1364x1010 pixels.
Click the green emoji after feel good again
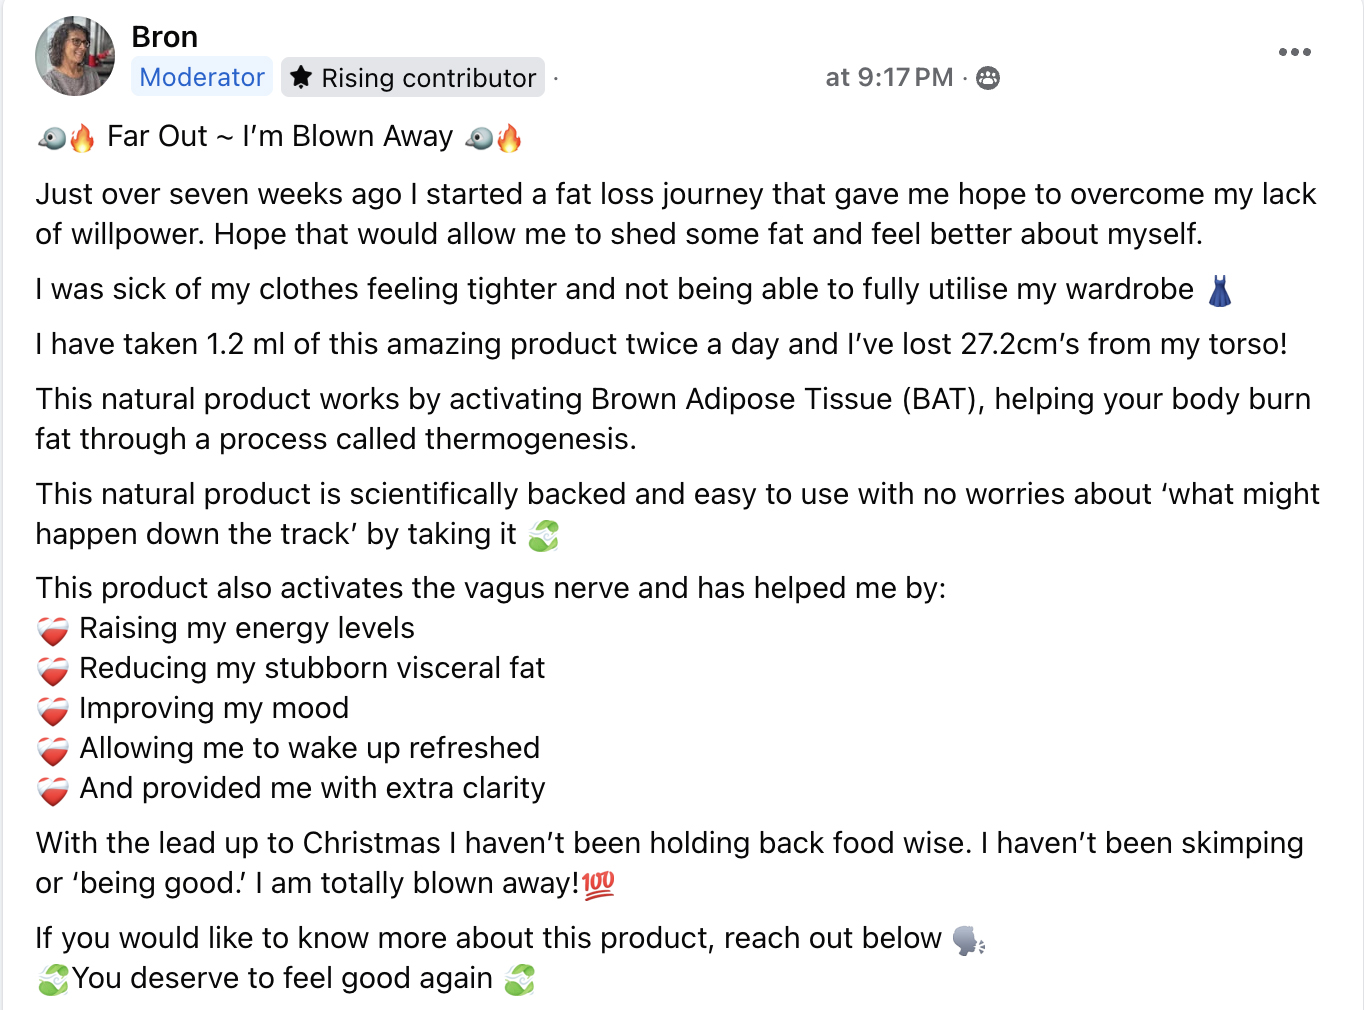(x=519, y=980)
